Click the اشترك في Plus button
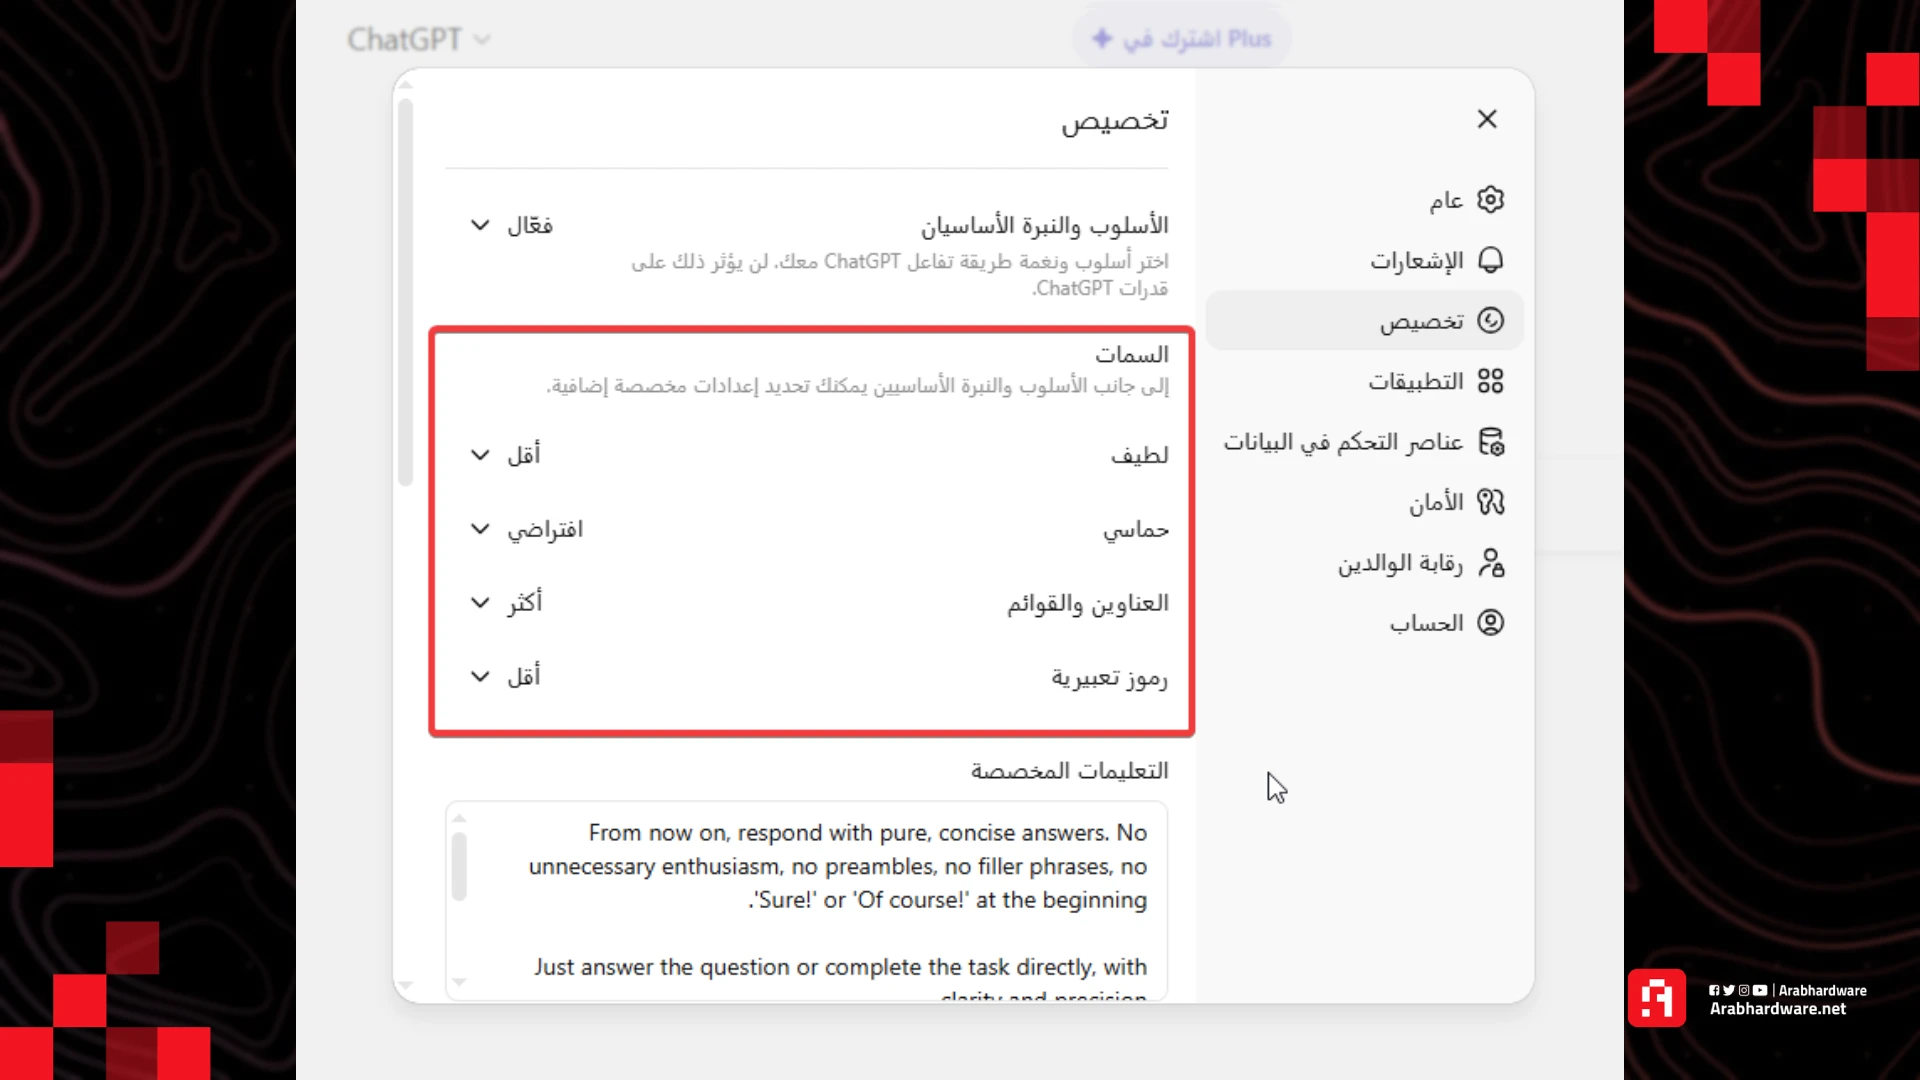 coord(1181,38)
